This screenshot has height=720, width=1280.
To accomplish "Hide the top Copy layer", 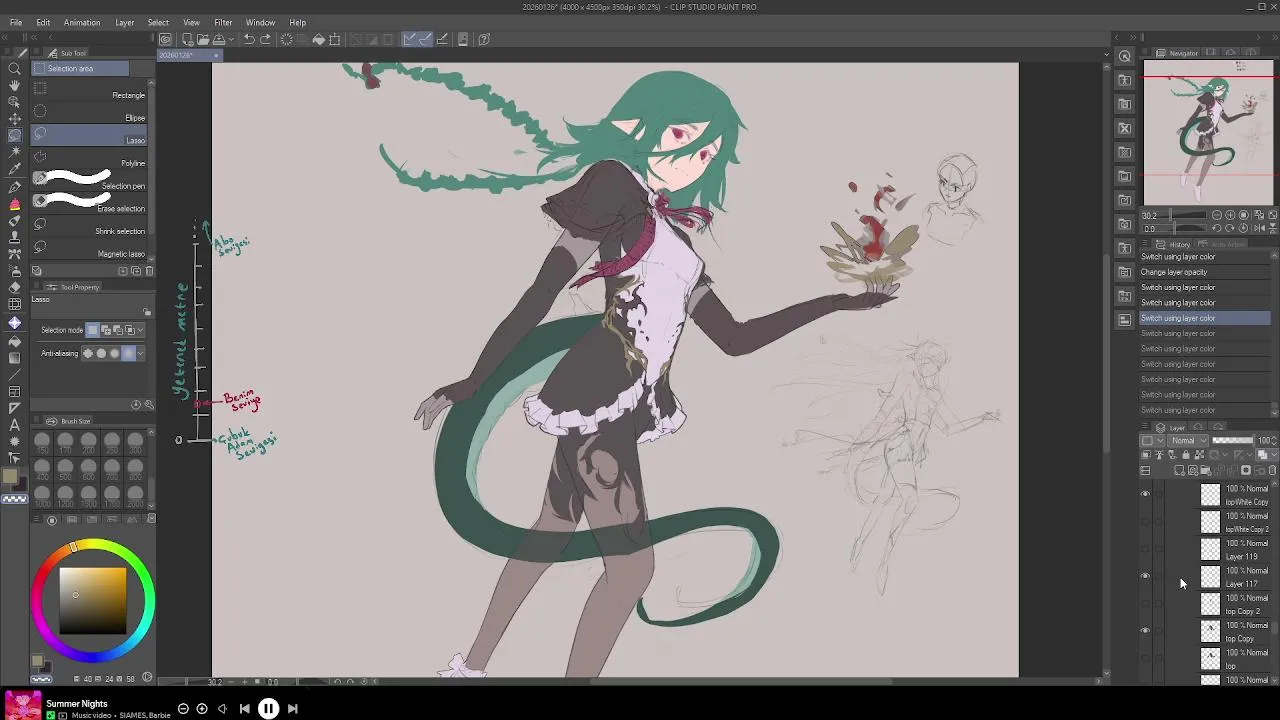I will (x=1145, y=631).
